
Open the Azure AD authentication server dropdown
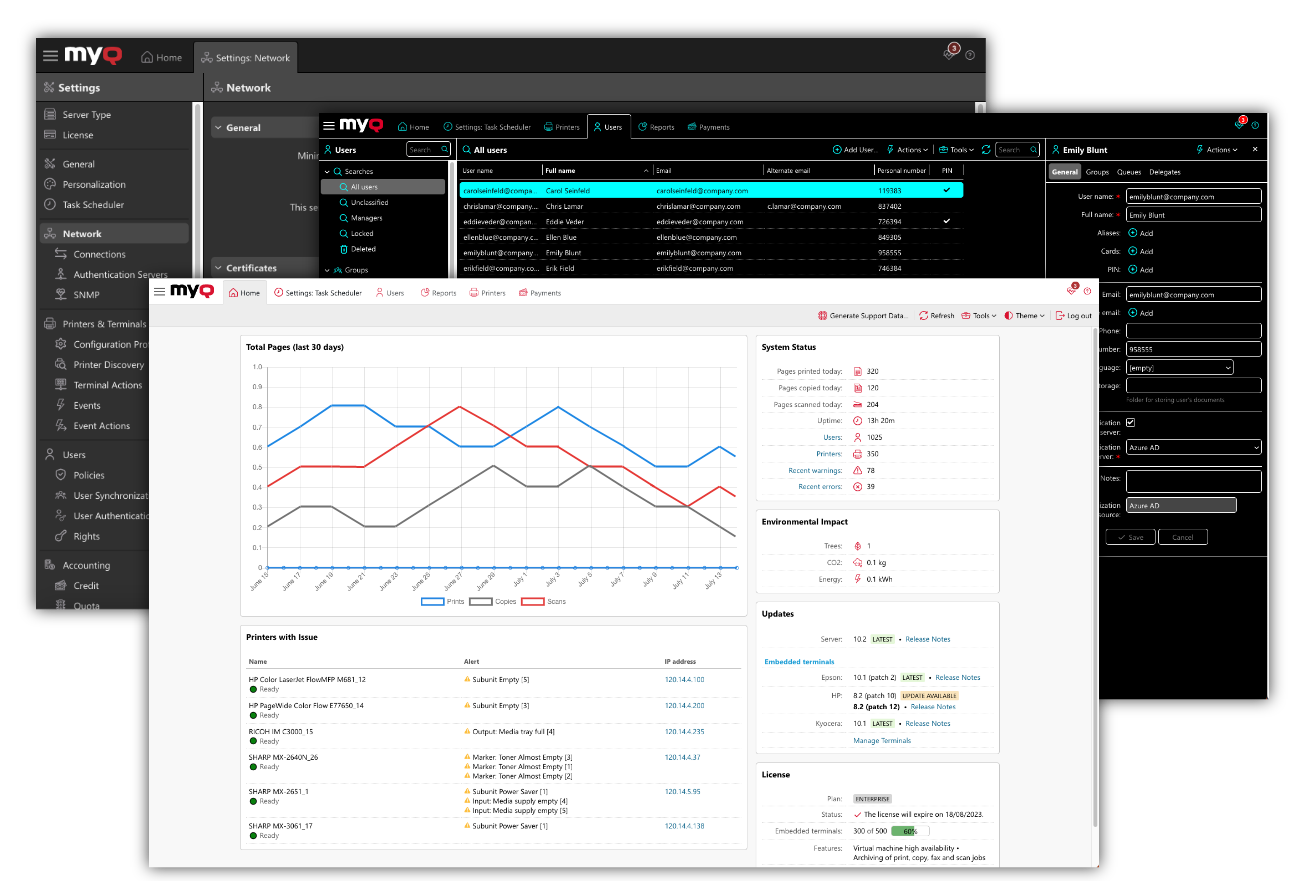click(1193, 447)
